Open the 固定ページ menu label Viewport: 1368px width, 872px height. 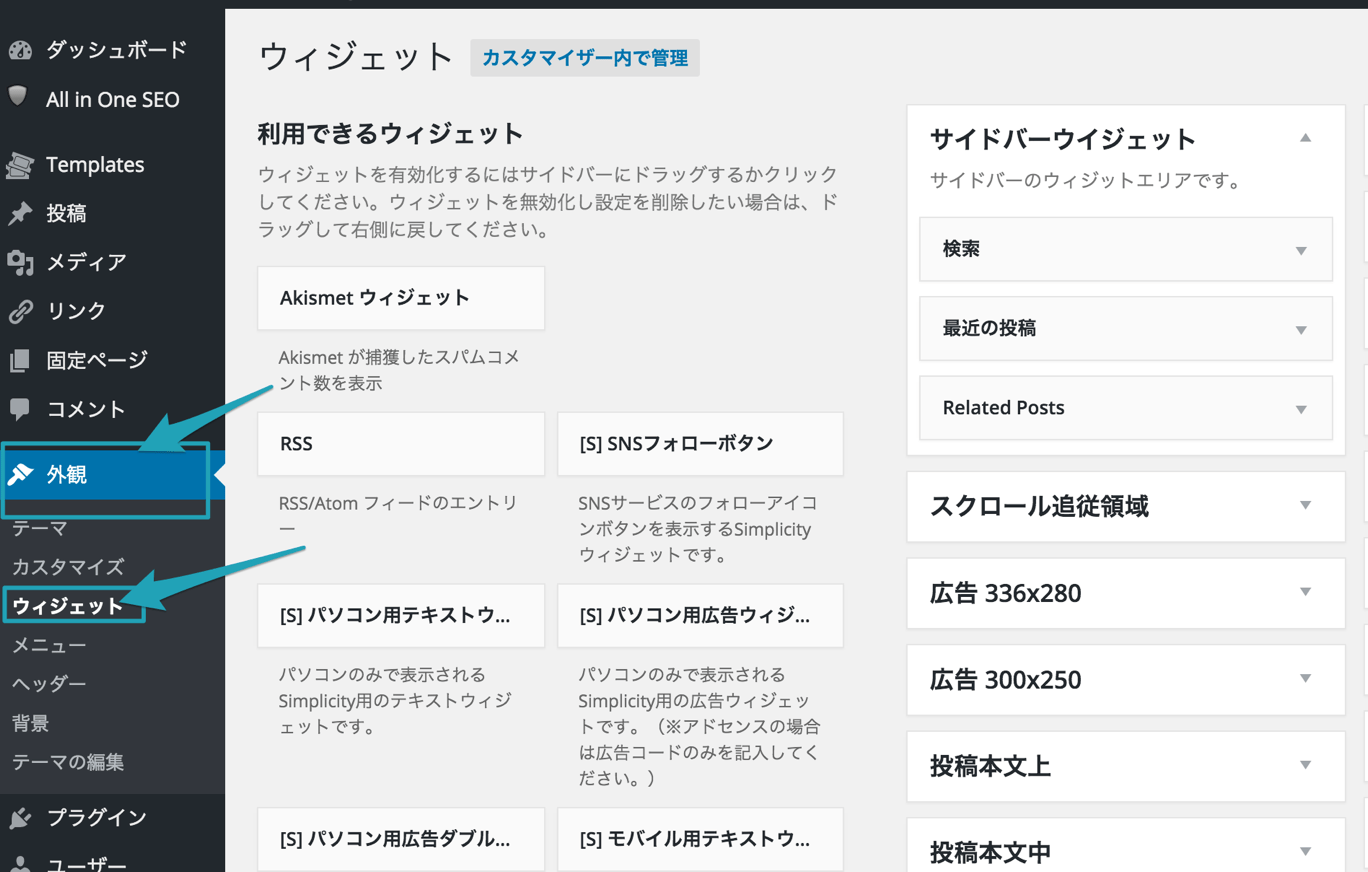tap(97, 360)
